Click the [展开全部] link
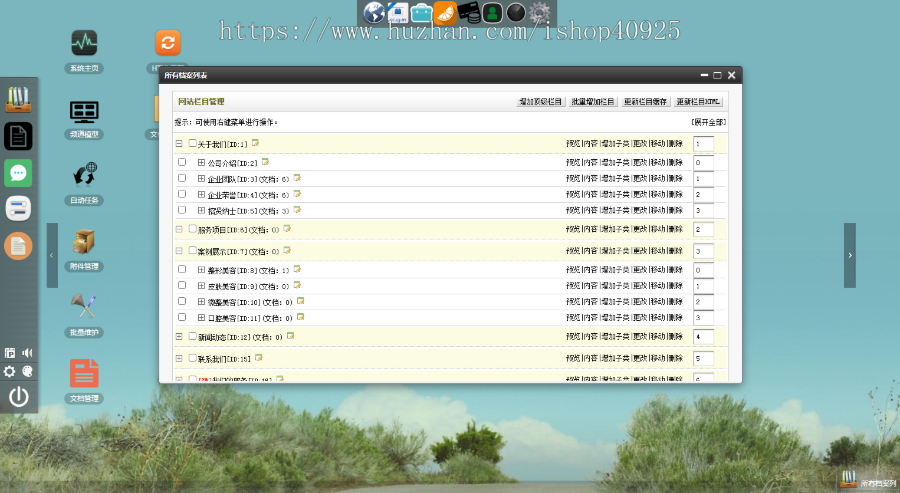The width and height of the screenshot is (900, 493). 709,122
